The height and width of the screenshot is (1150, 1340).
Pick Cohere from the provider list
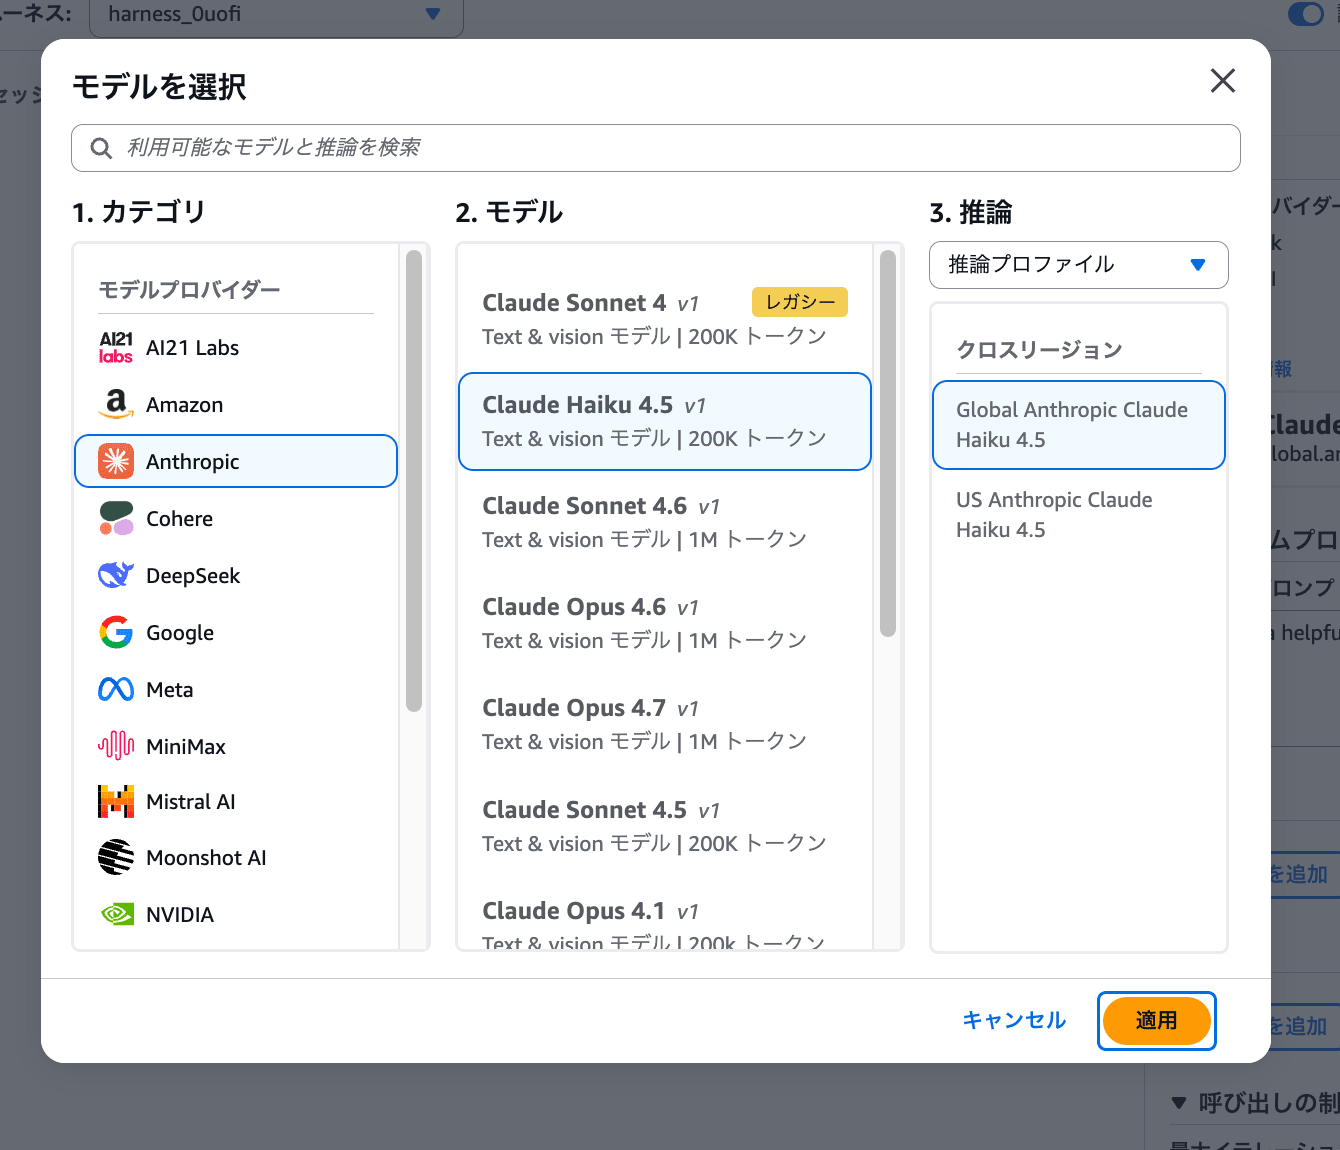[236, 518]
